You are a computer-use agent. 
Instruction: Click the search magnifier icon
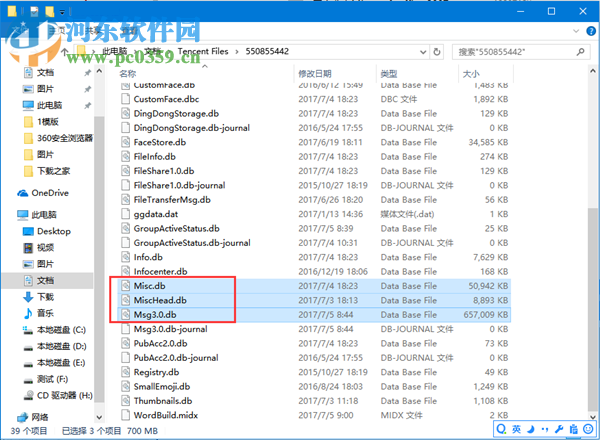click(x=580, y=52)
